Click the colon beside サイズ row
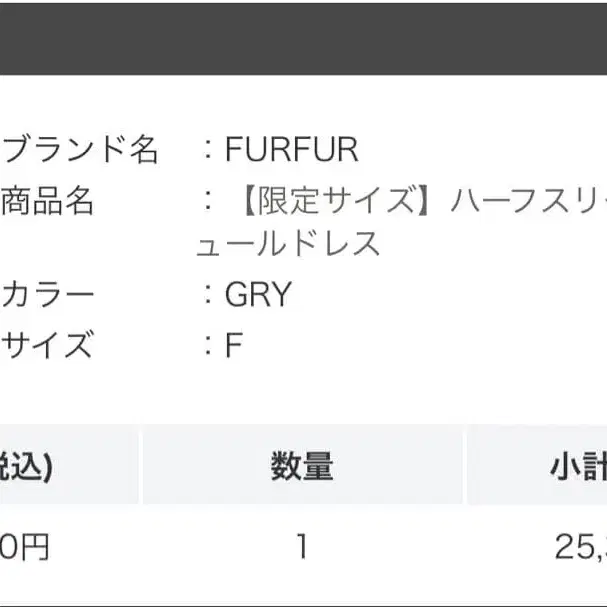This screenshot has height=607, width=607. coord(208,345)
